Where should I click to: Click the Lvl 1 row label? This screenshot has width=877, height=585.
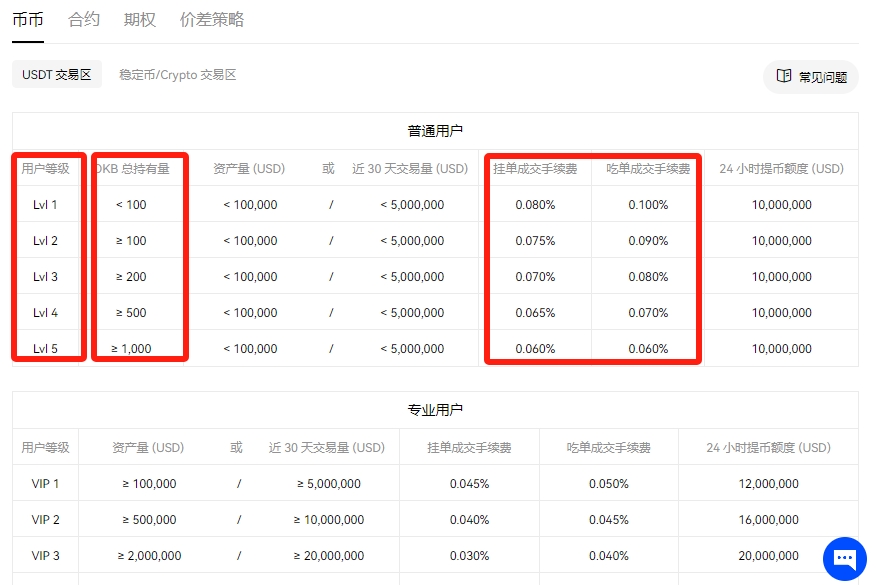(x=45, y=205)
